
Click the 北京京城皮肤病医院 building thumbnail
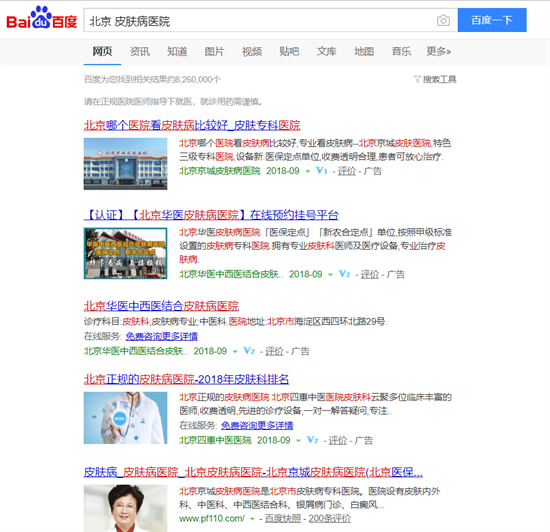tap(125, 164)
